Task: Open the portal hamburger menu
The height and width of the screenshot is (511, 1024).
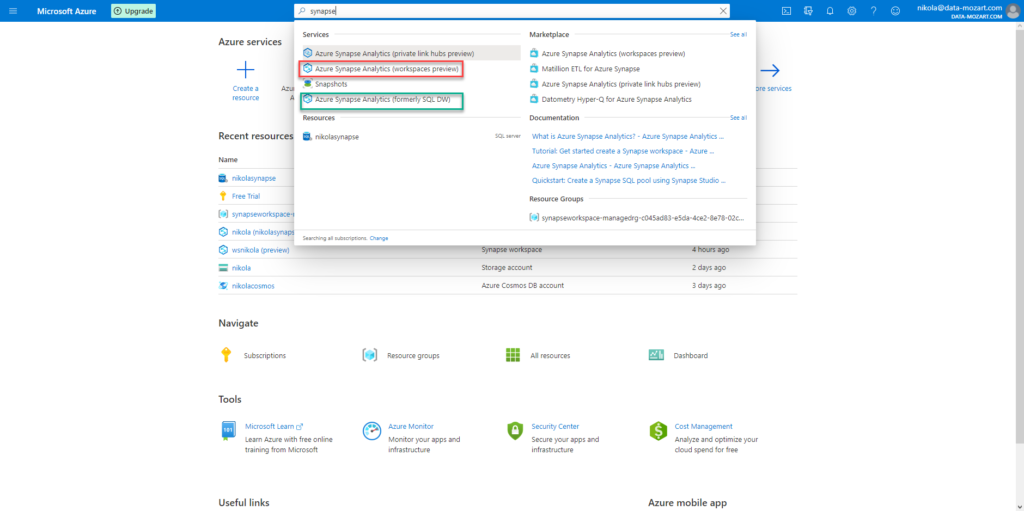Action: pos(13,11)
